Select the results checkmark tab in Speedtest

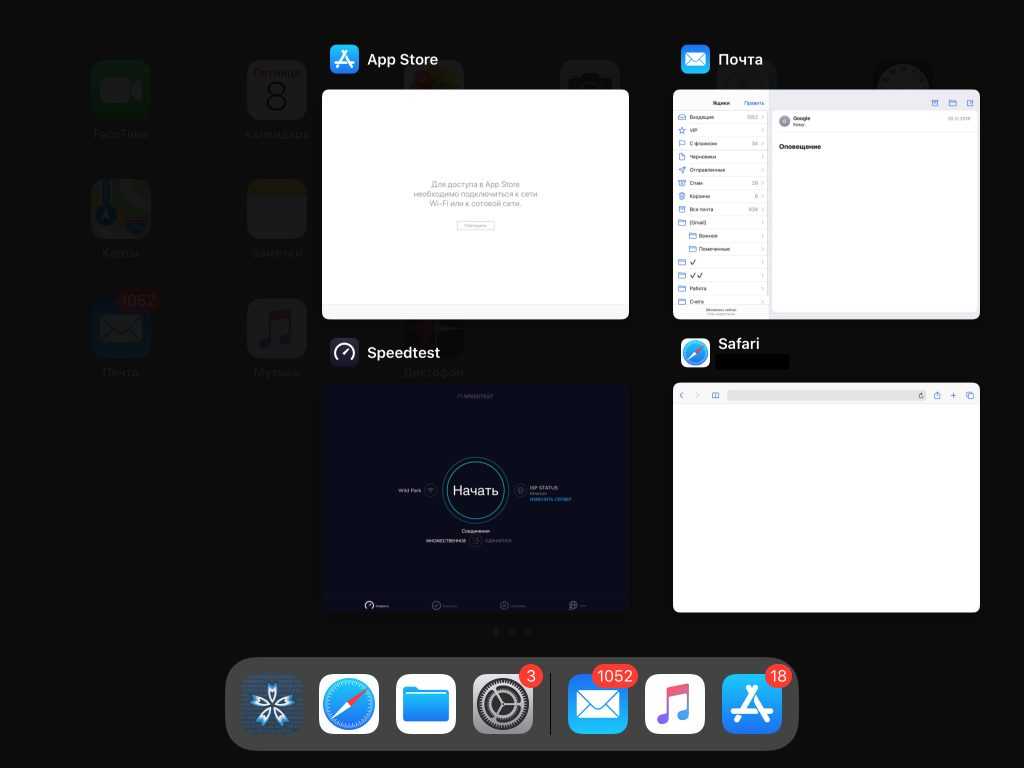pos(443,605)
